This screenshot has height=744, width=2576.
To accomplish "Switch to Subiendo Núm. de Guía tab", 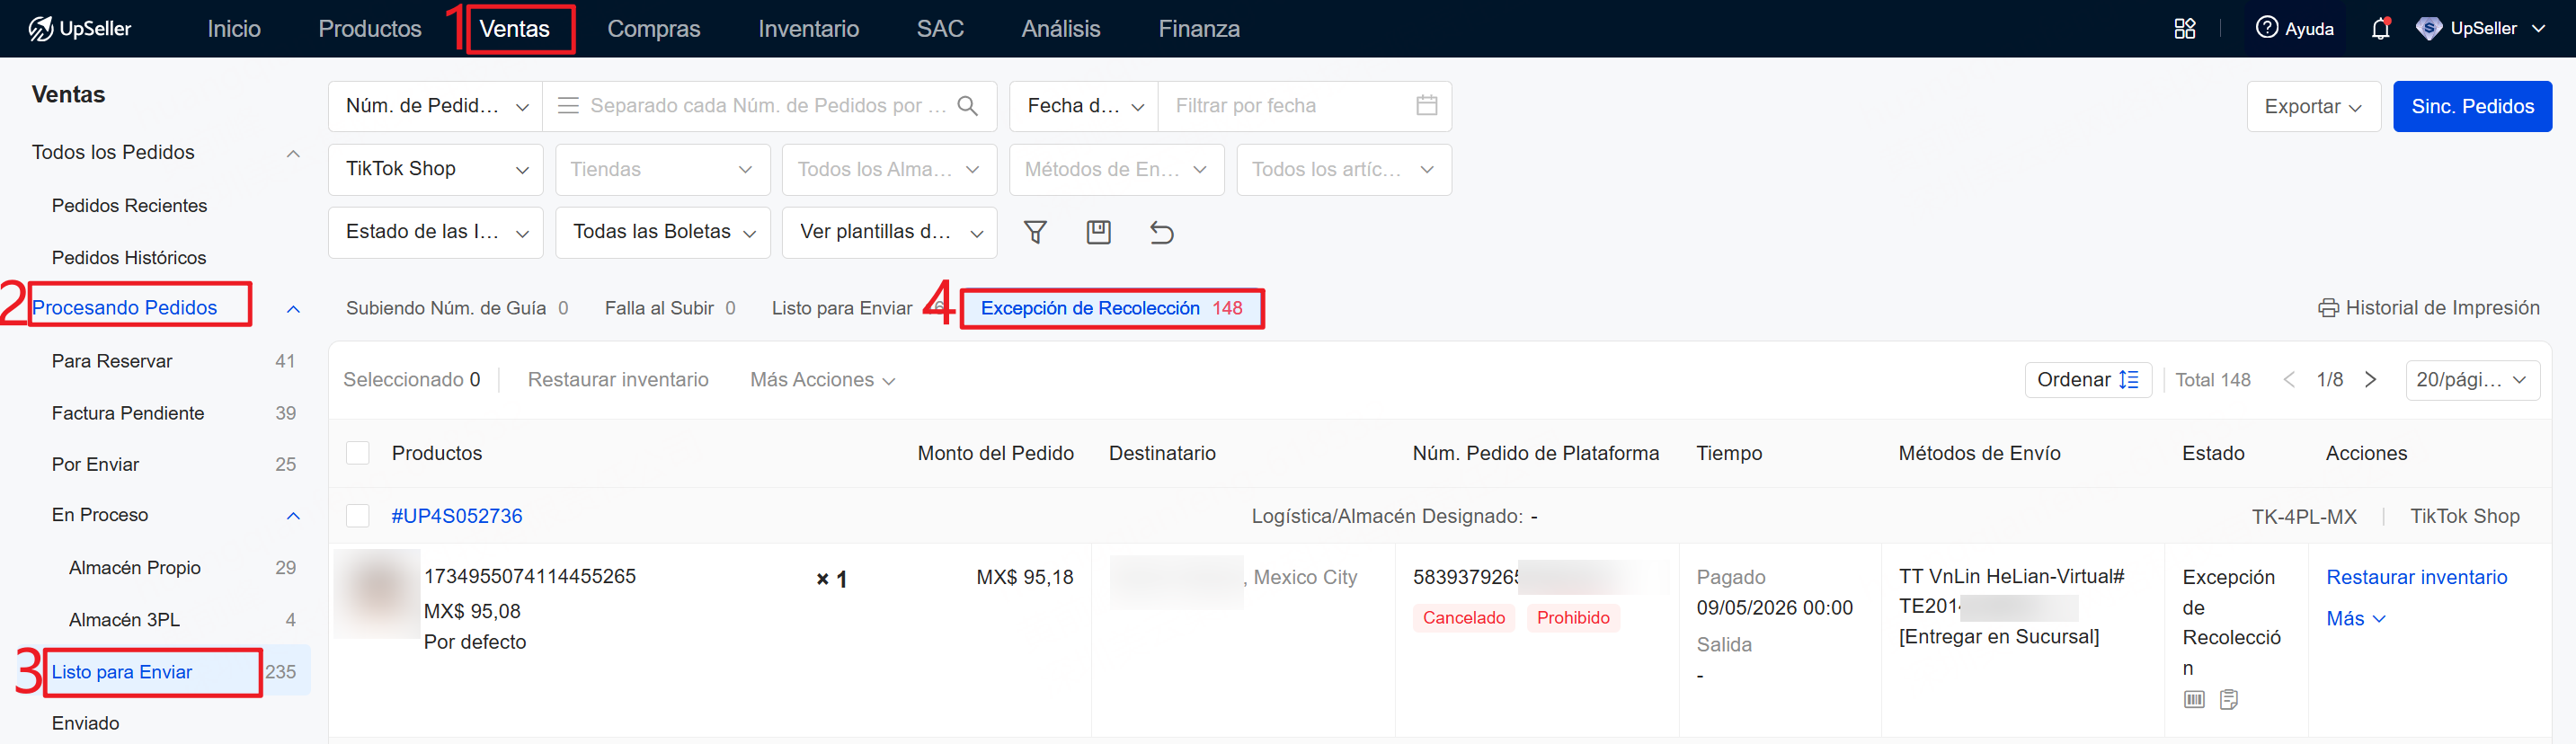I will pos(457,308).
